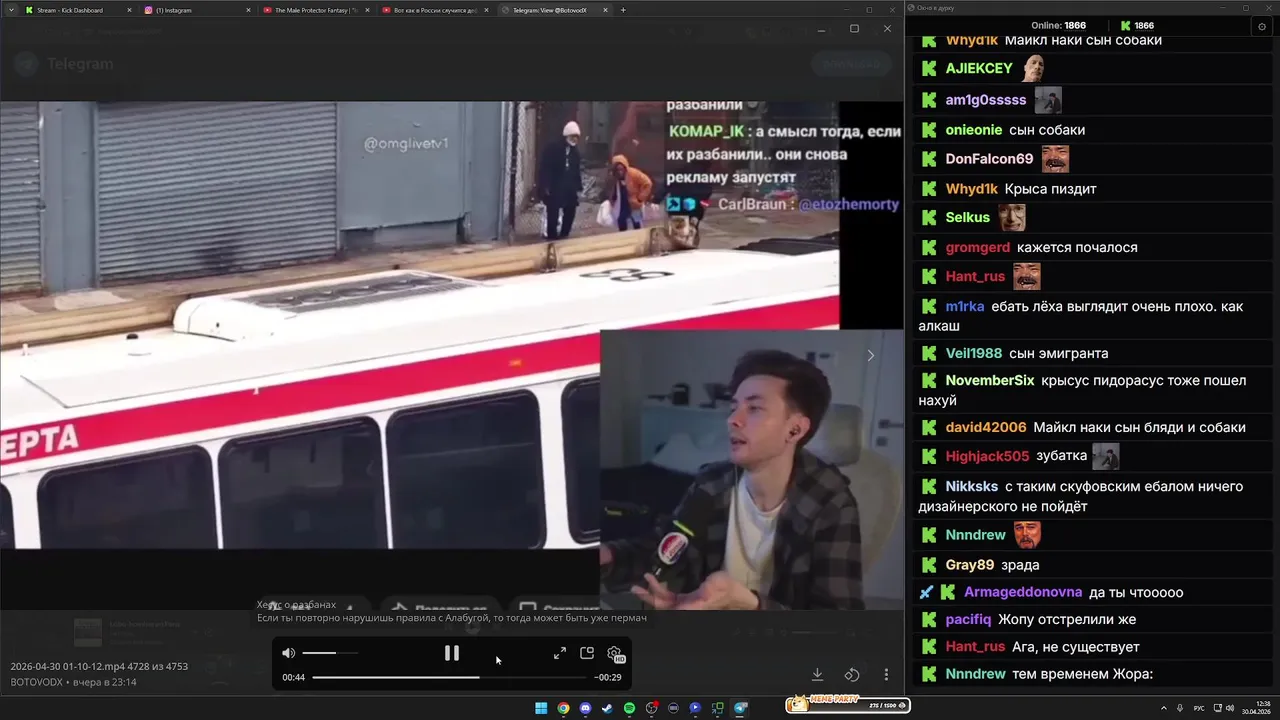Click the РУС input language indicator
Viewport: 1280px width, 720px height.
coord(1199,708)
